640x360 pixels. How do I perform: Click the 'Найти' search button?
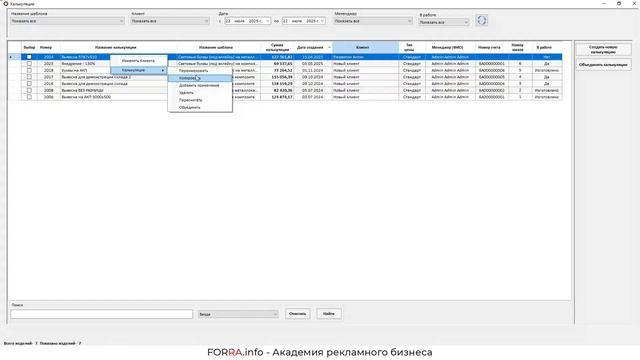click(329, 314)
